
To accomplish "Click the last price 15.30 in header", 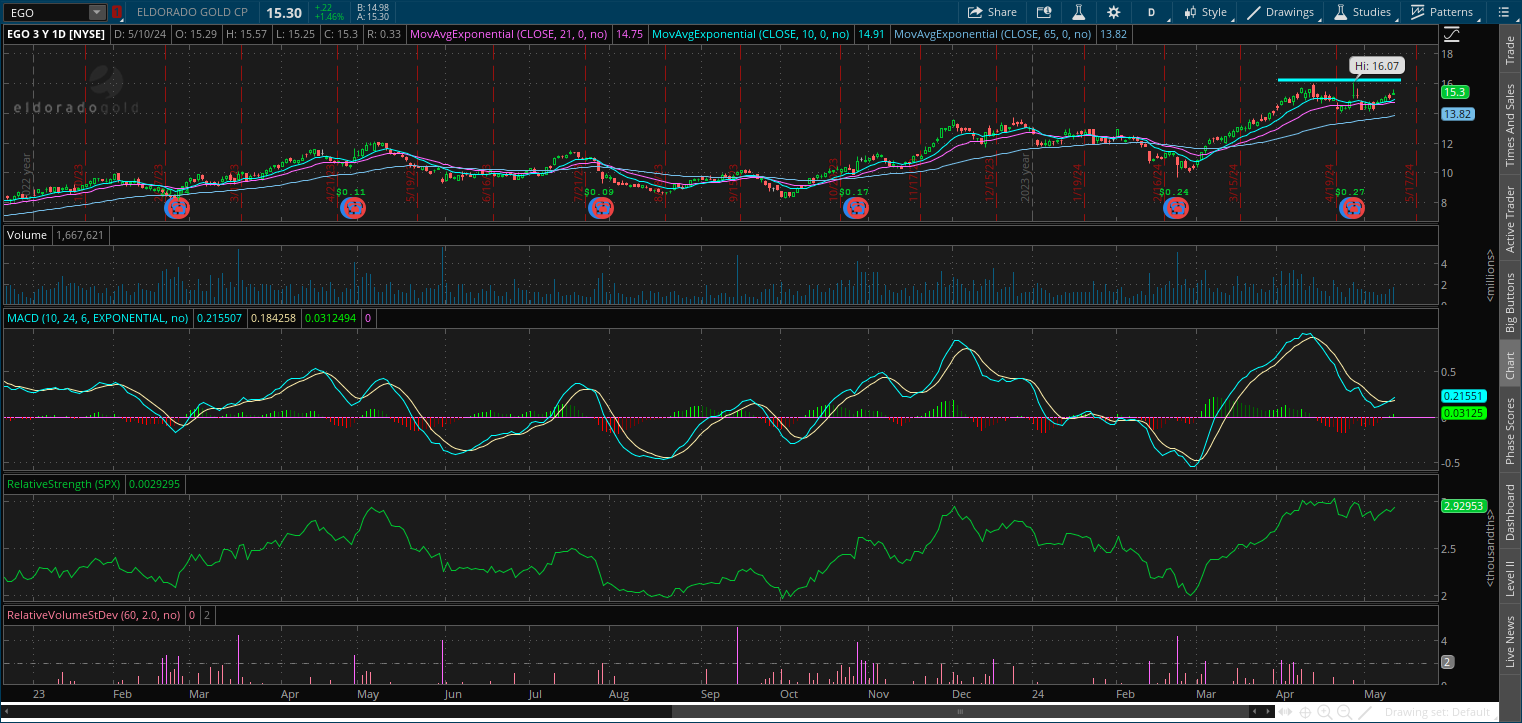I will pos(283,12).
